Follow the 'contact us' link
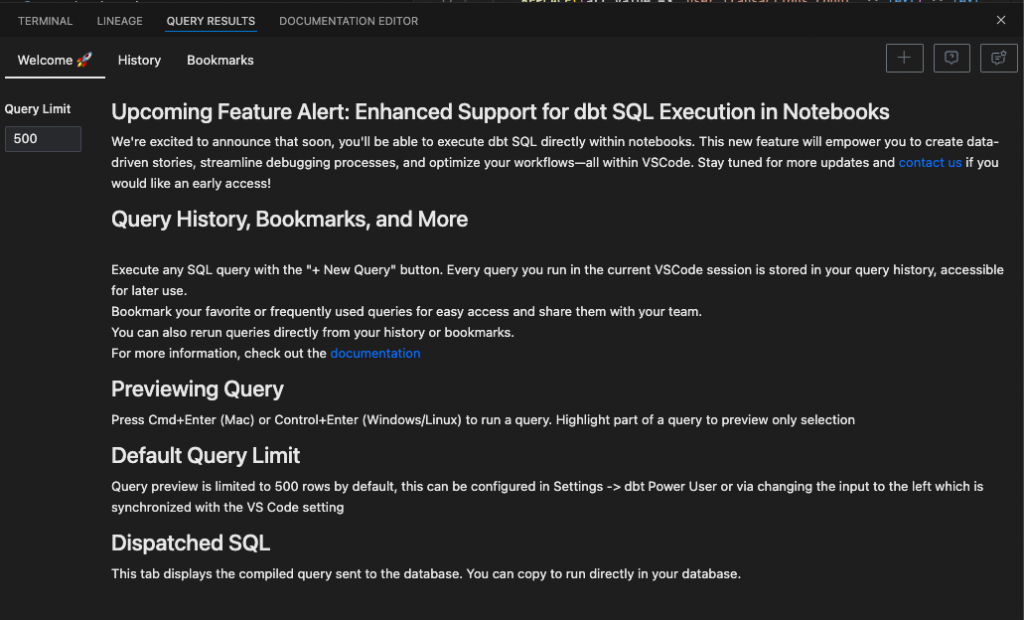This screenshot has height=620, width=1024. [930, 163]
